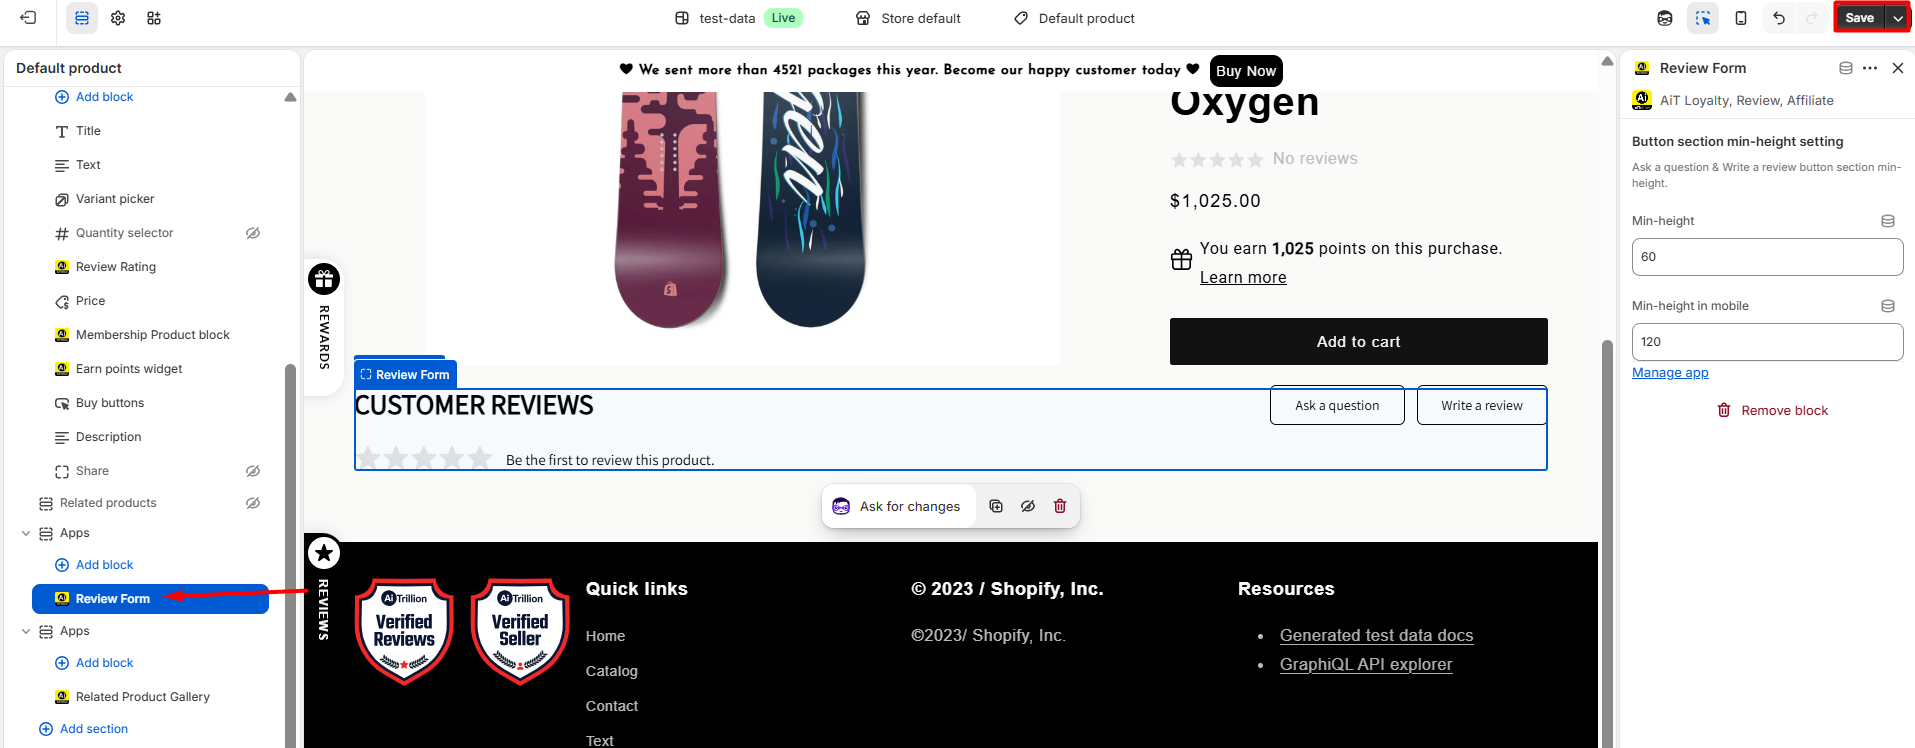Switch to mobile preview icon

tap(1741, 18)
